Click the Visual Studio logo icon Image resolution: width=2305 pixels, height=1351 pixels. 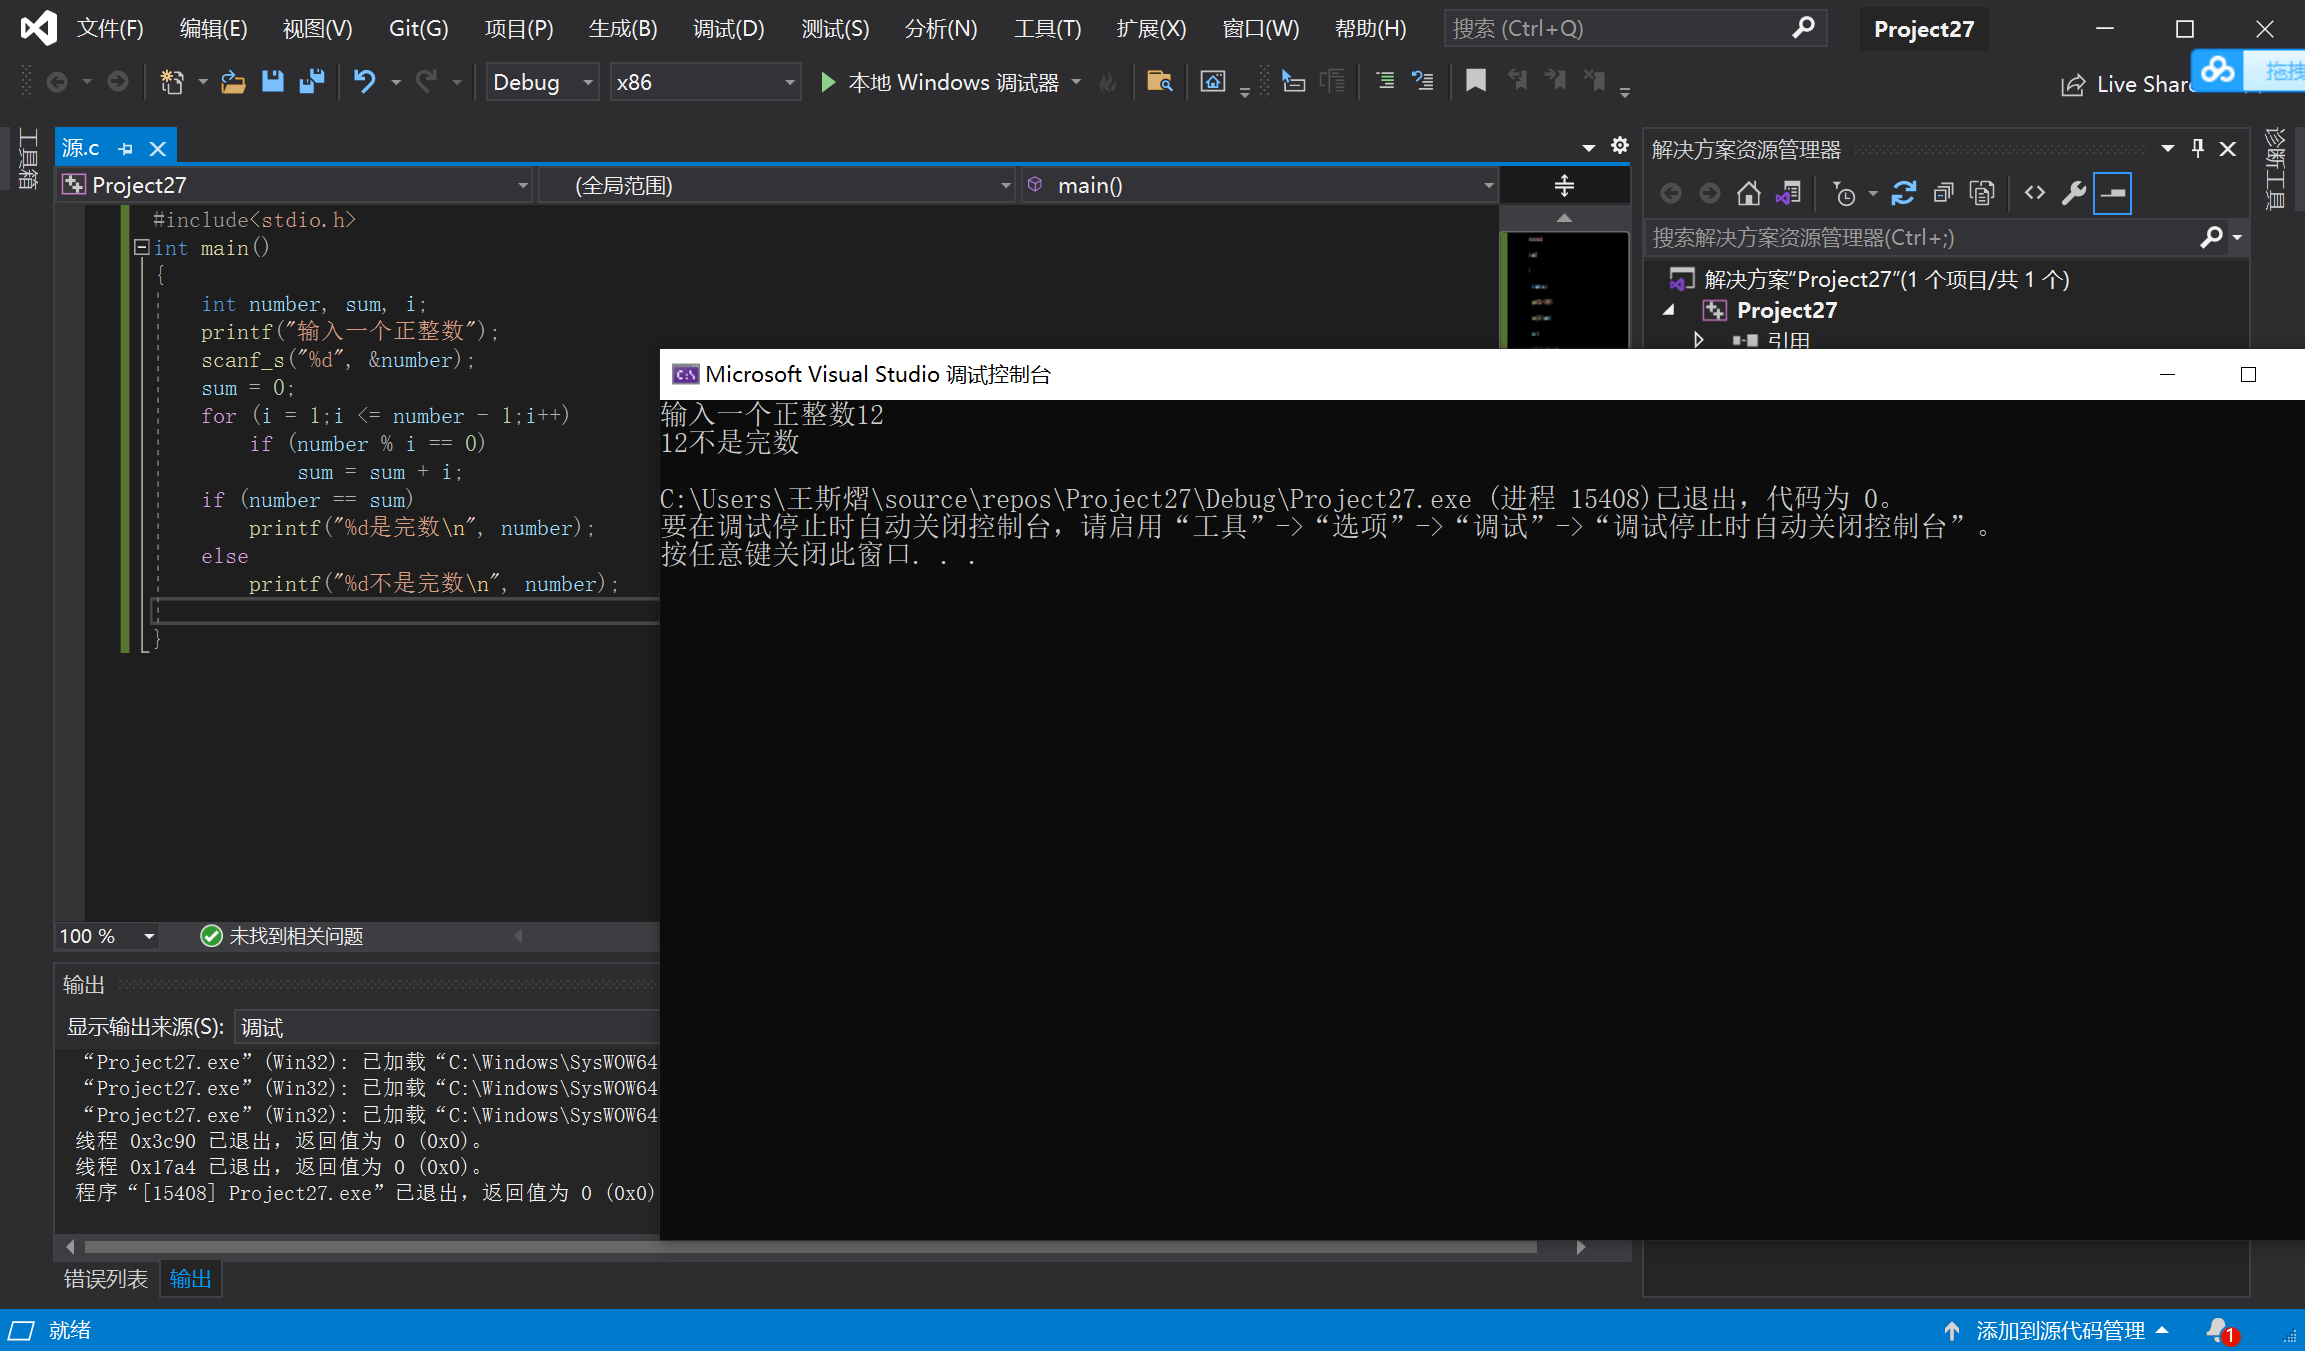tap(38, 28)
